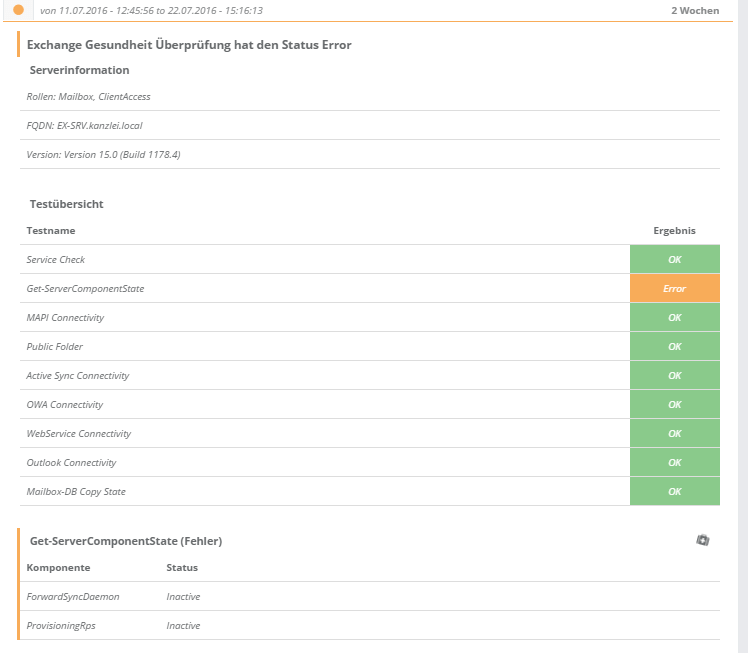
Task: Select the MAPI Connectivity test name
Action: click(x=65, y=317)
